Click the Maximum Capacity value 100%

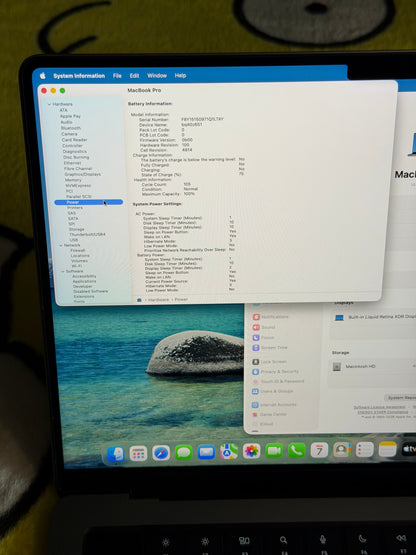tap(189, 194)
